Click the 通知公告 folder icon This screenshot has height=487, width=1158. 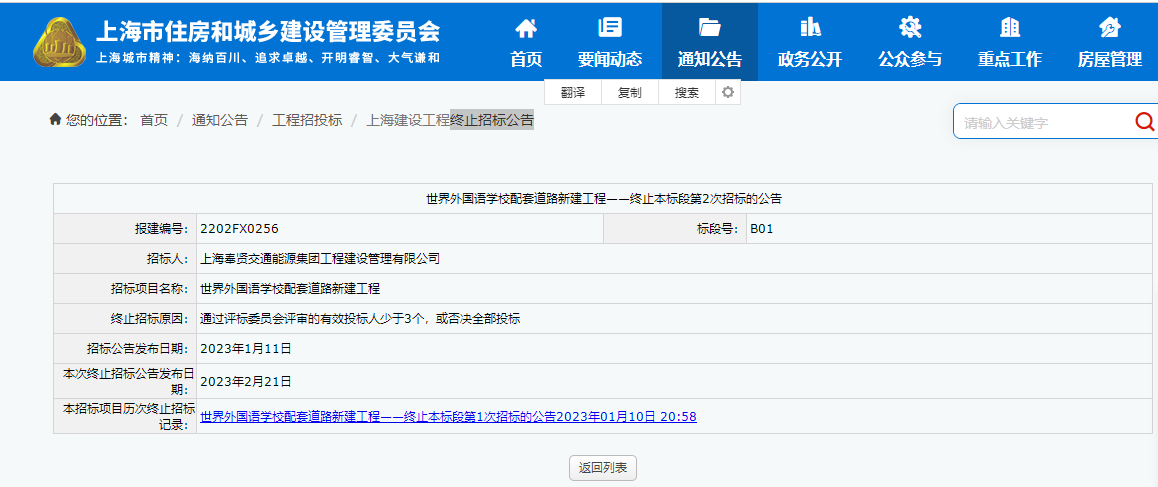coord(710,28)
